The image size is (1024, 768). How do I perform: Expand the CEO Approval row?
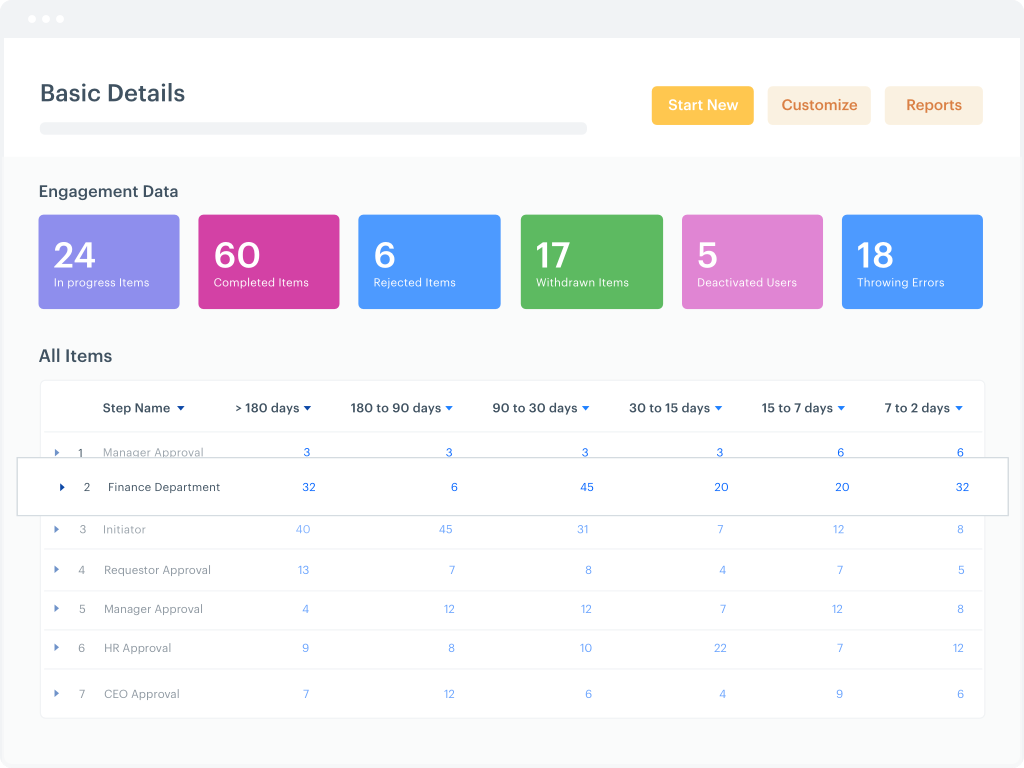point(57,693)
